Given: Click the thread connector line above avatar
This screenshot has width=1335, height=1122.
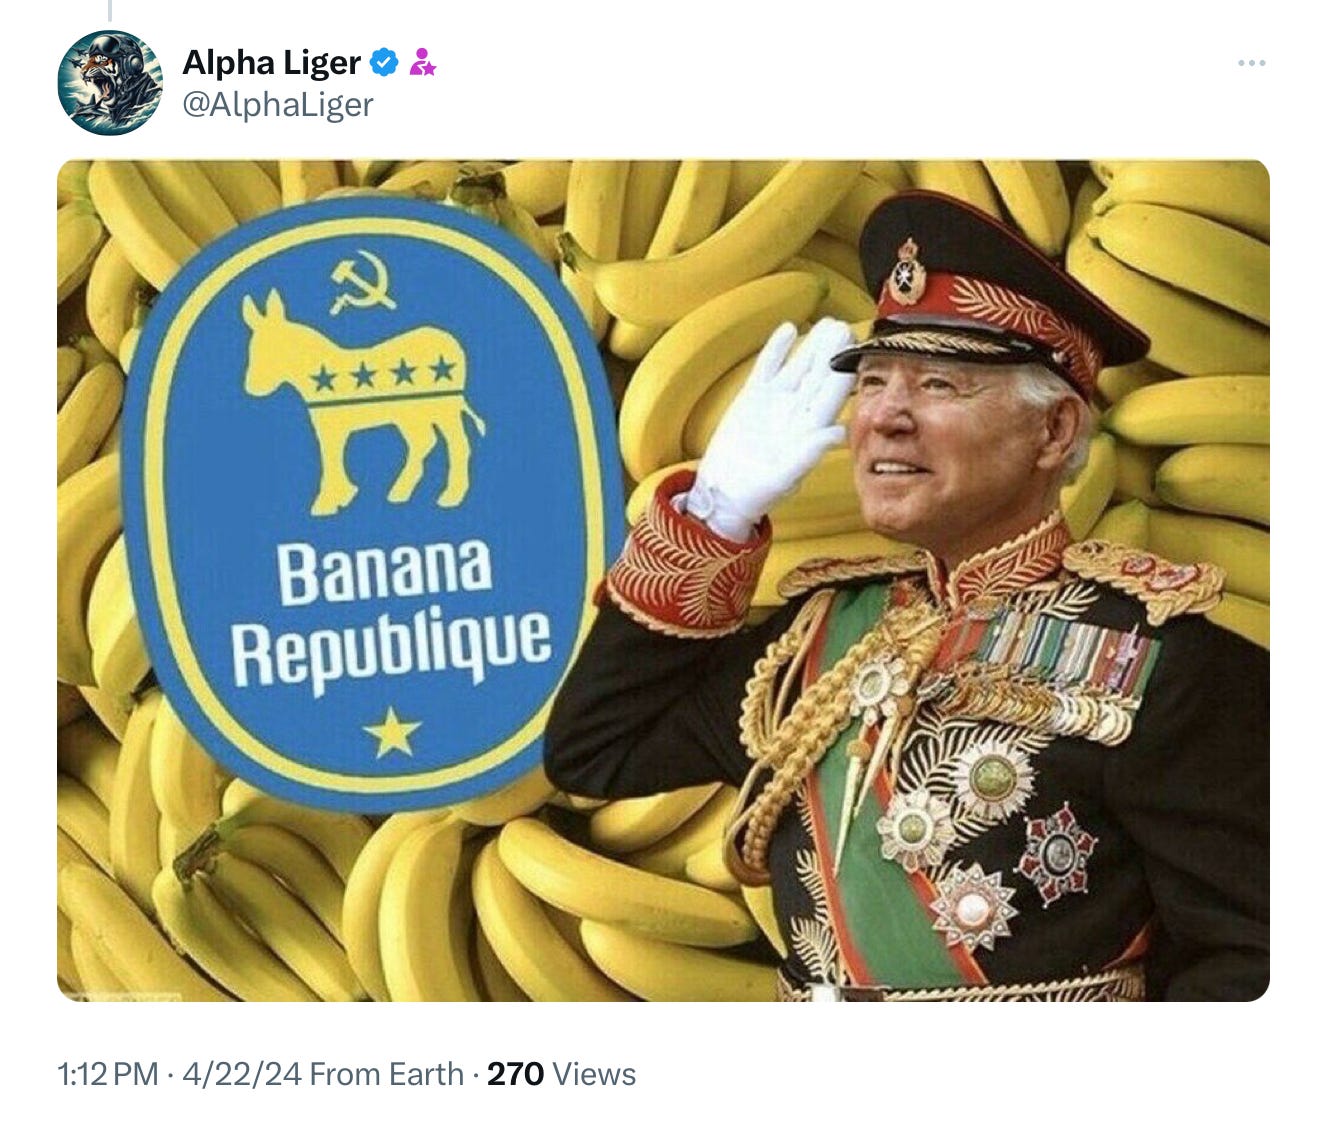Looking at the screenshot, I should coord(109,11).
